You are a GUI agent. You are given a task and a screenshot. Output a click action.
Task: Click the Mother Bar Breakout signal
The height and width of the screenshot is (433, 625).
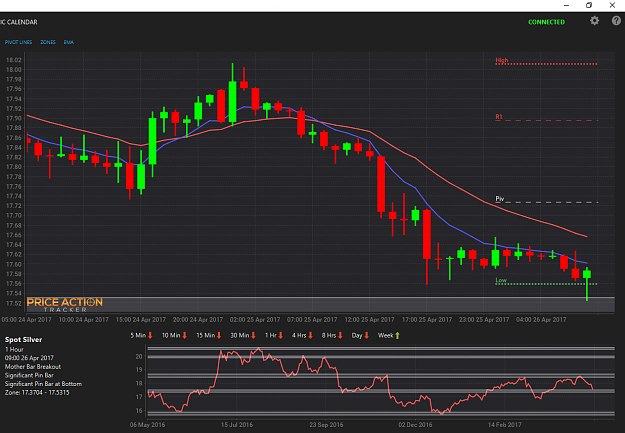(x=33, y=367)
